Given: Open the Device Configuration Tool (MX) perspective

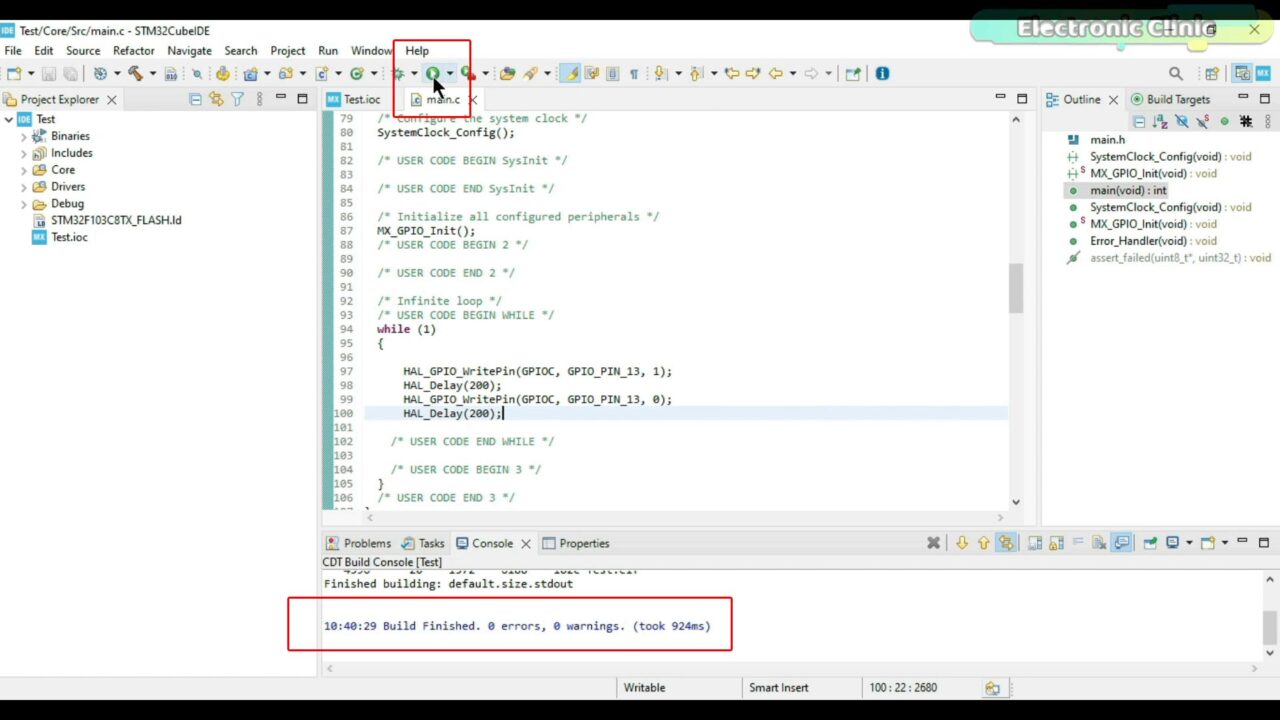Looking at the screenshot, I should pos(1264,73).
